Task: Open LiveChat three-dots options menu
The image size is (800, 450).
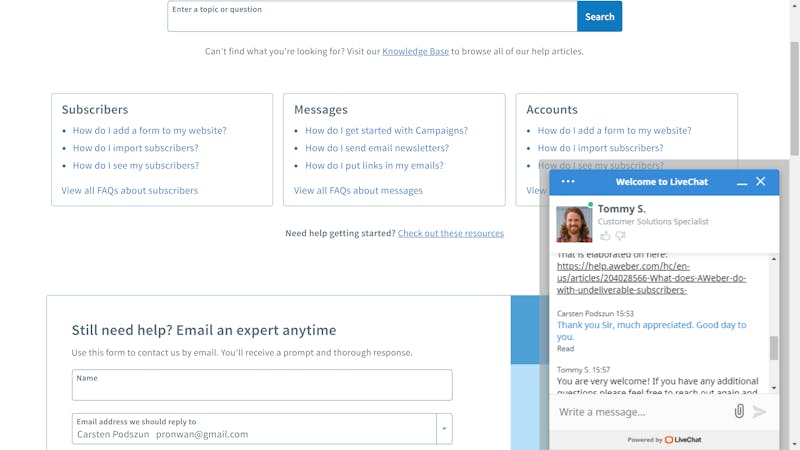Action: pyautogui.click(x=568, y=181)
